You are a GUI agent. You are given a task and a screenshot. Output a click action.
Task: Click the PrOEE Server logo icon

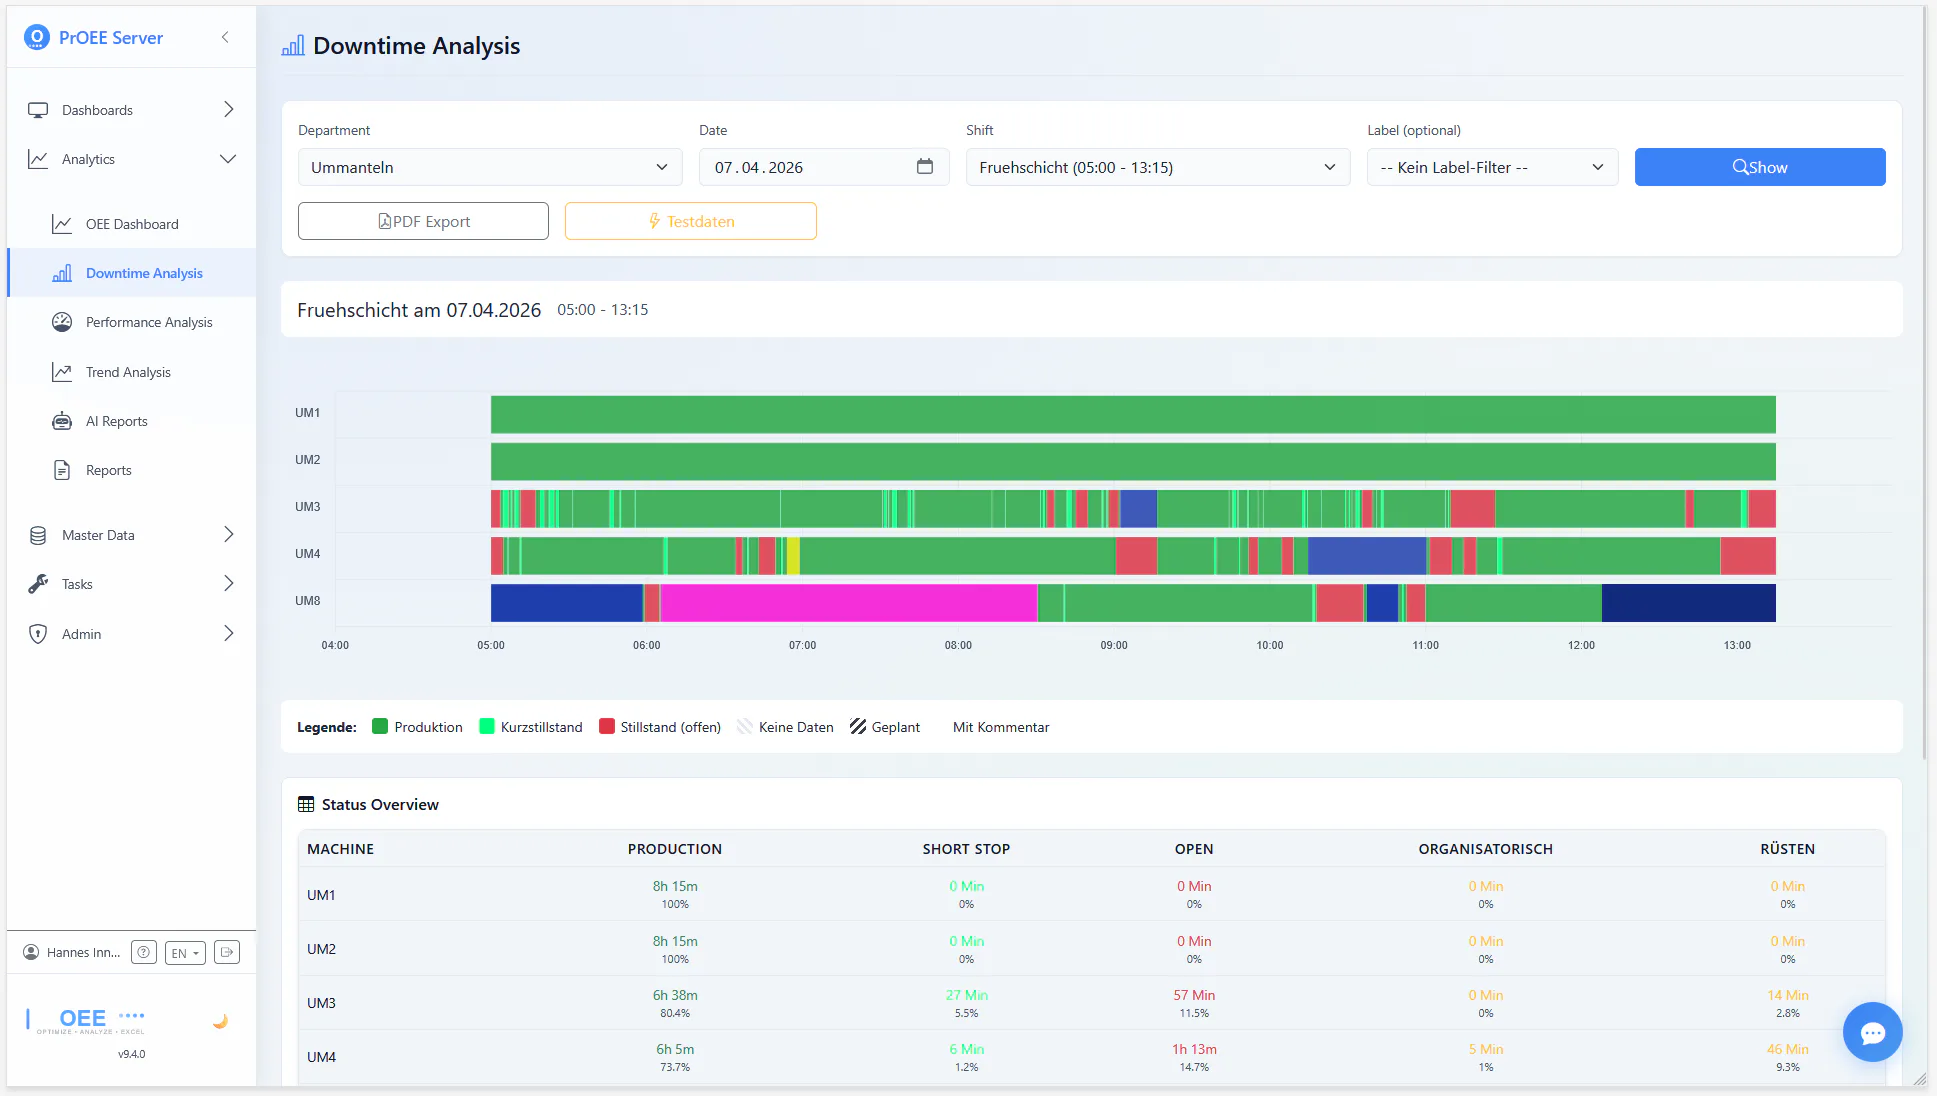37,37
